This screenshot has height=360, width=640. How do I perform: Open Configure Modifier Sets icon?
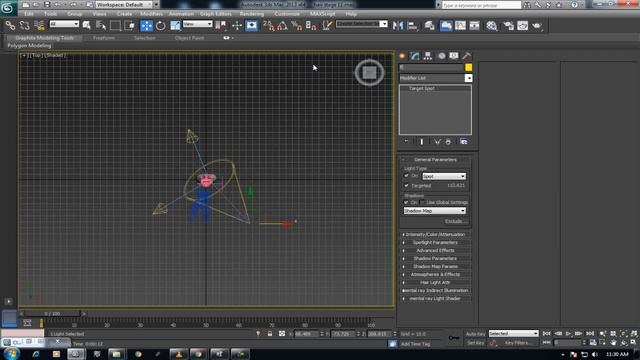click(x=464, y=142)
